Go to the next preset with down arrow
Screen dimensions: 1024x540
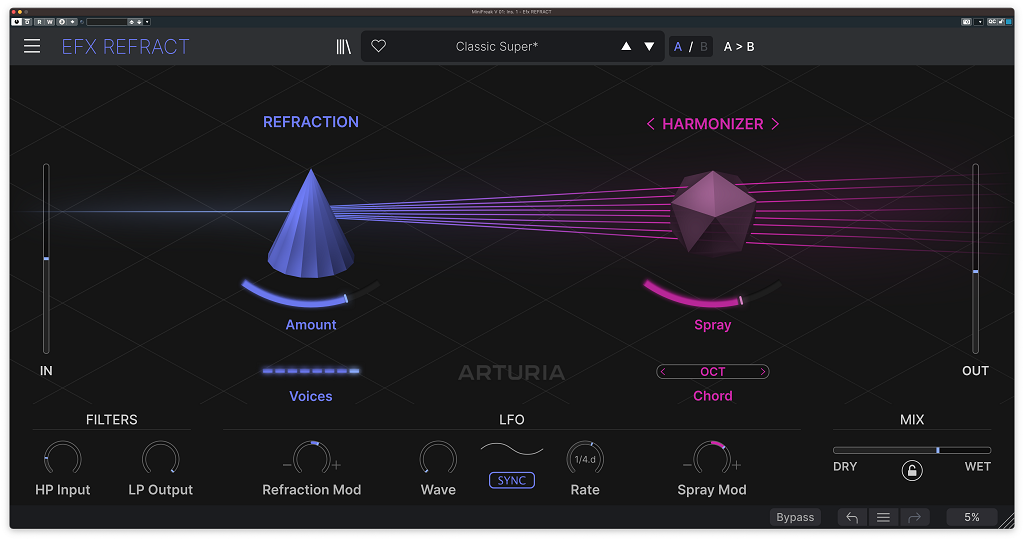click(649, 46)
